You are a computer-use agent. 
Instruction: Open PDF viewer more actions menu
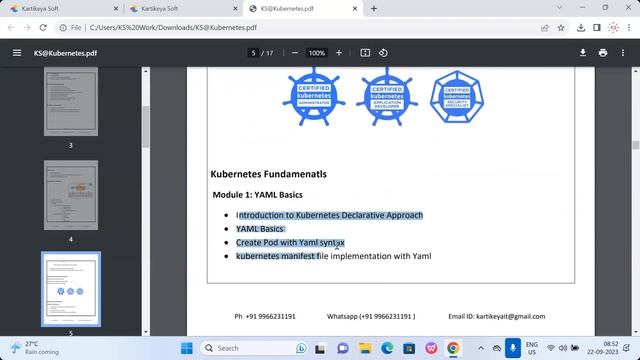[623, 53]
